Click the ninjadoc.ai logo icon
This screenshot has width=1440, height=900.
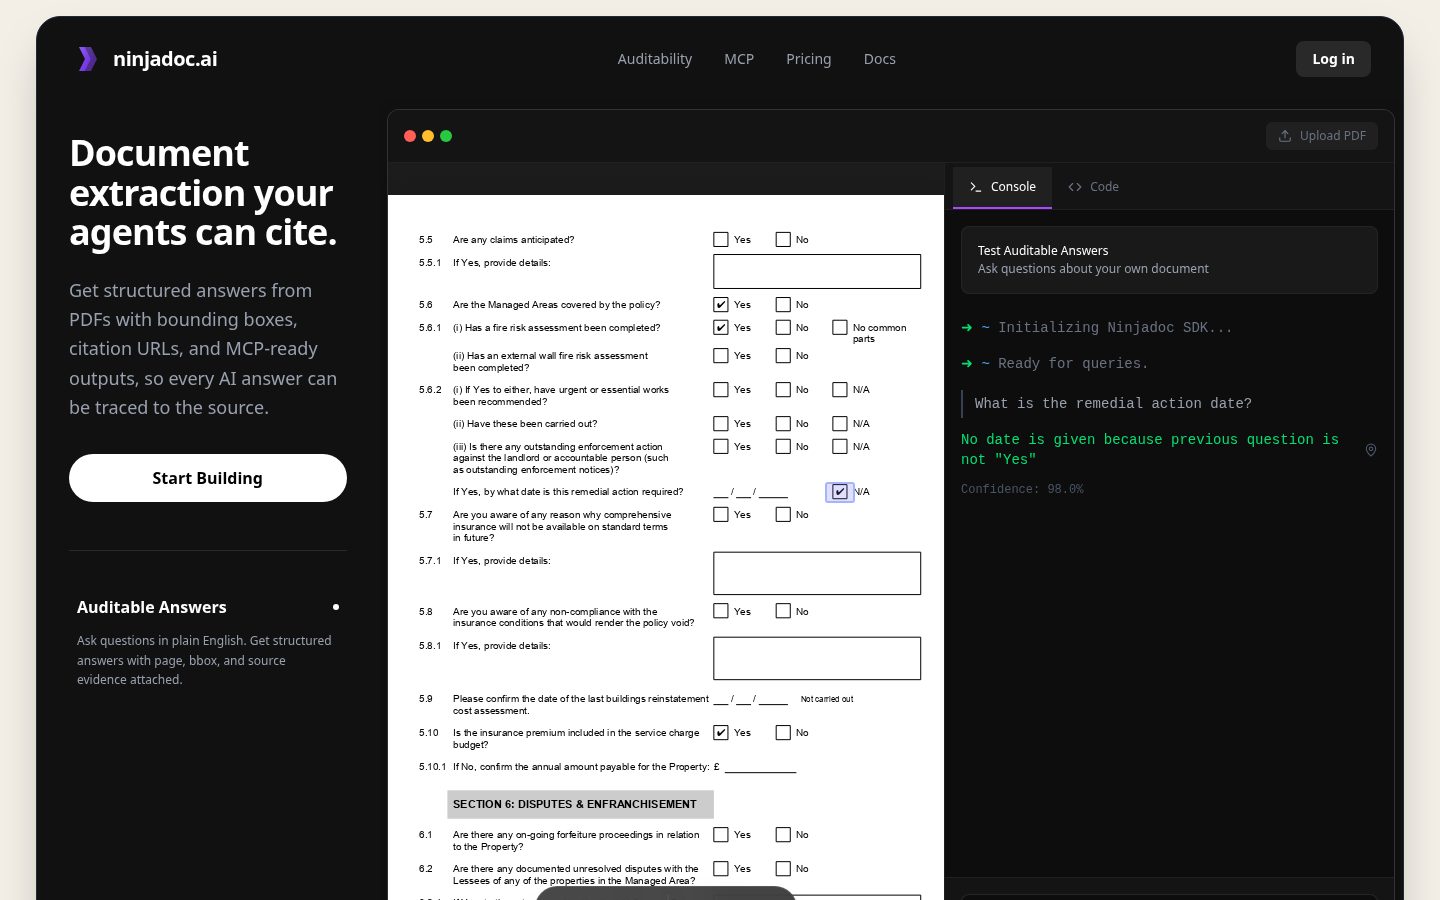[88, 59]
